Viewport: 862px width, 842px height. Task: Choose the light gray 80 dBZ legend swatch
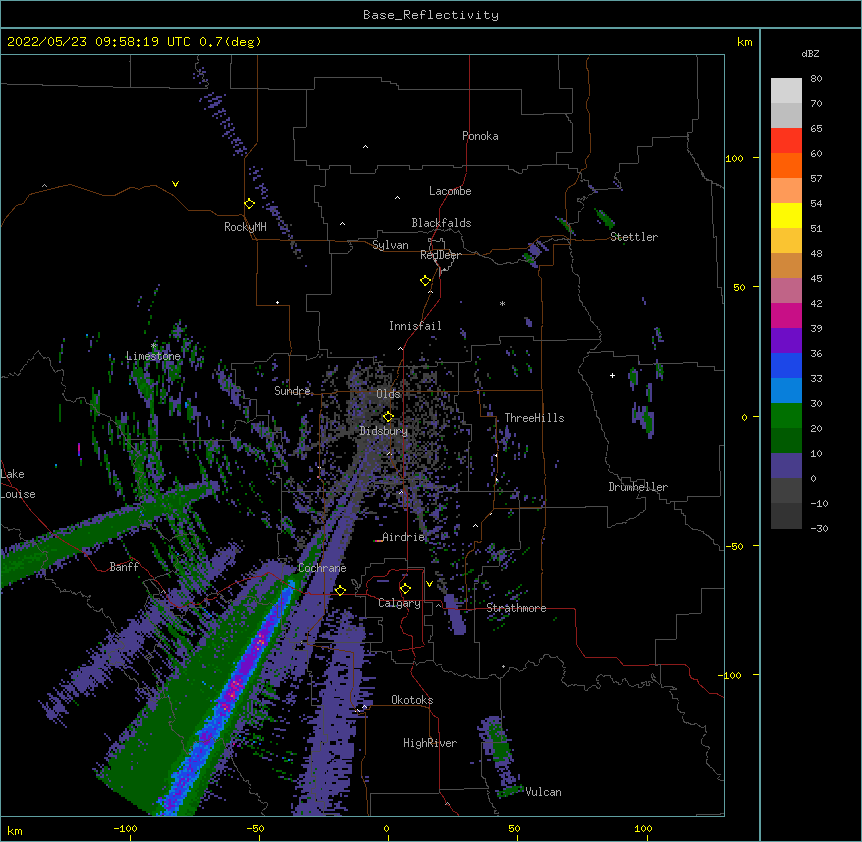(786, 90)
